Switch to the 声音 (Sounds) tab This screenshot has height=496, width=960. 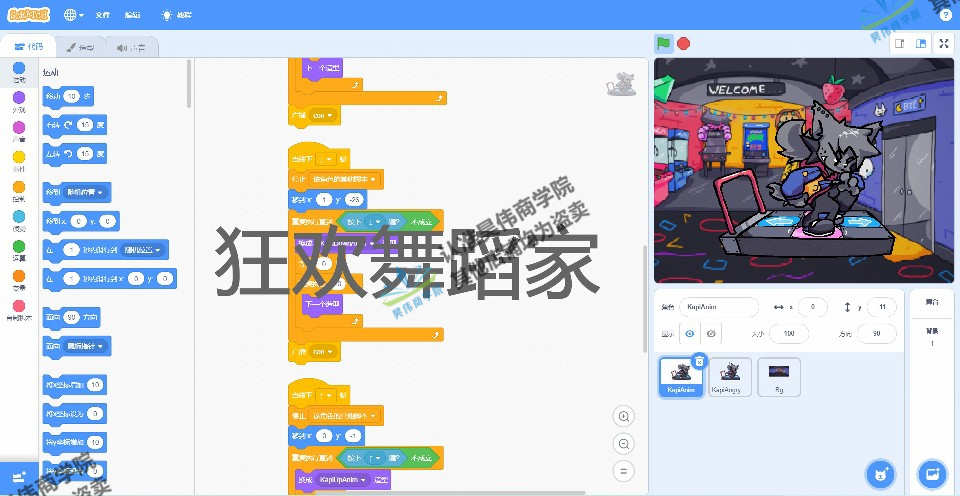tap(132, 47)
